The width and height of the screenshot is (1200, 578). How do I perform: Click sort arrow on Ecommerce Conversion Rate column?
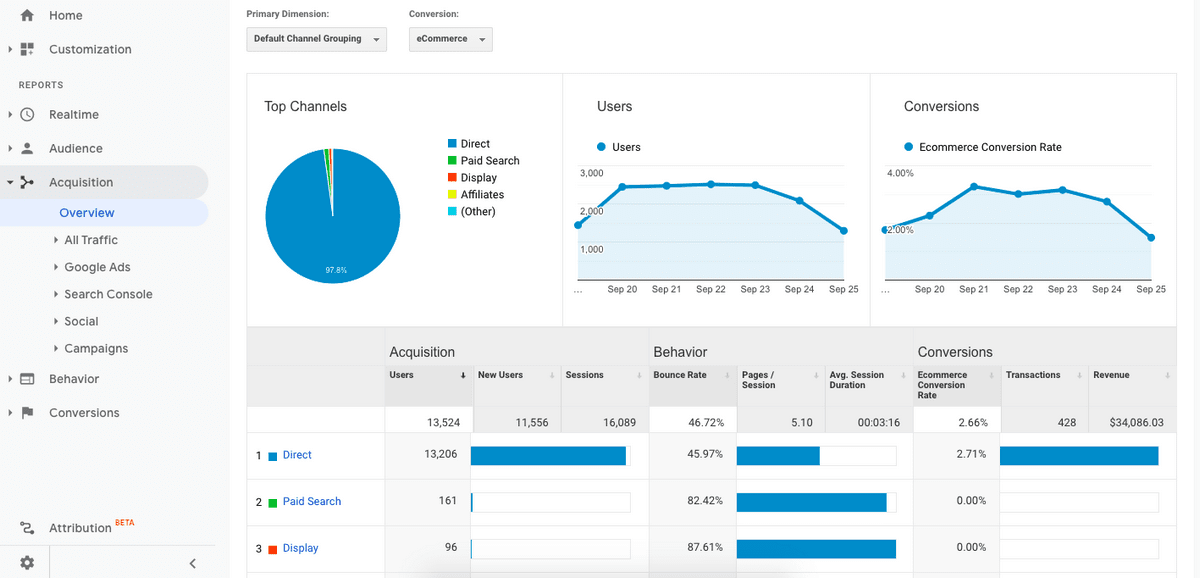pos(991,375)
